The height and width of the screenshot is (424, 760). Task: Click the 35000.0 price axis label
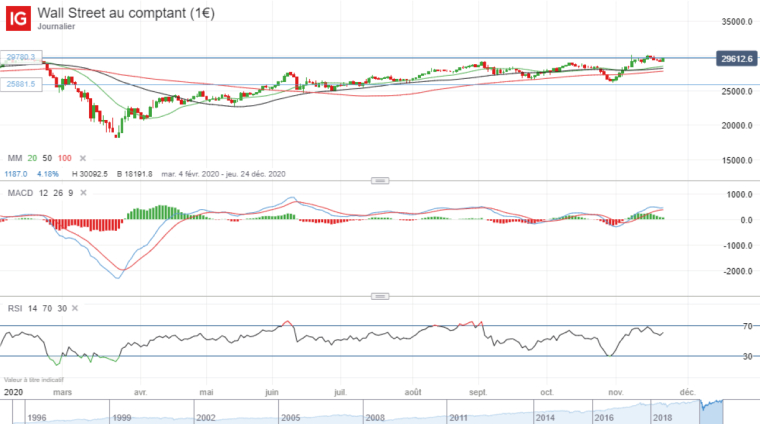[x=737, y=22]
